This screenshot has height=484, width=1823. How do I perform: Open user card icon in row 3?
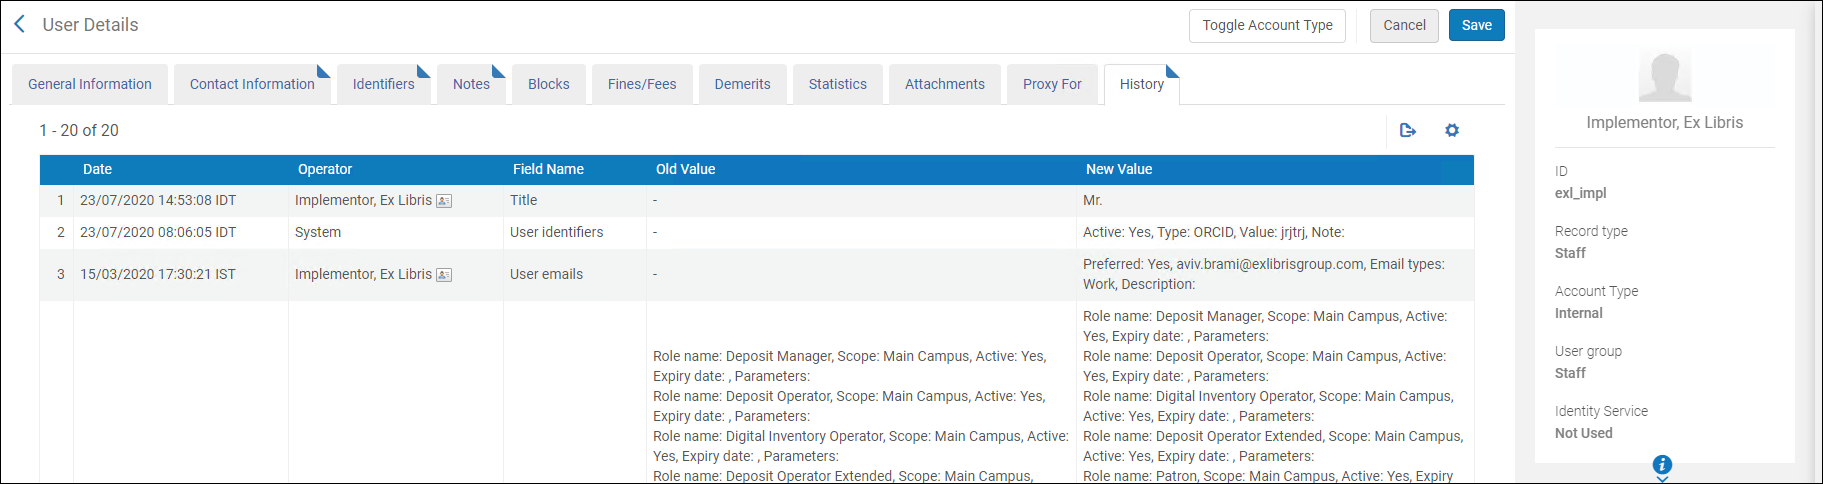click(444, 275)
